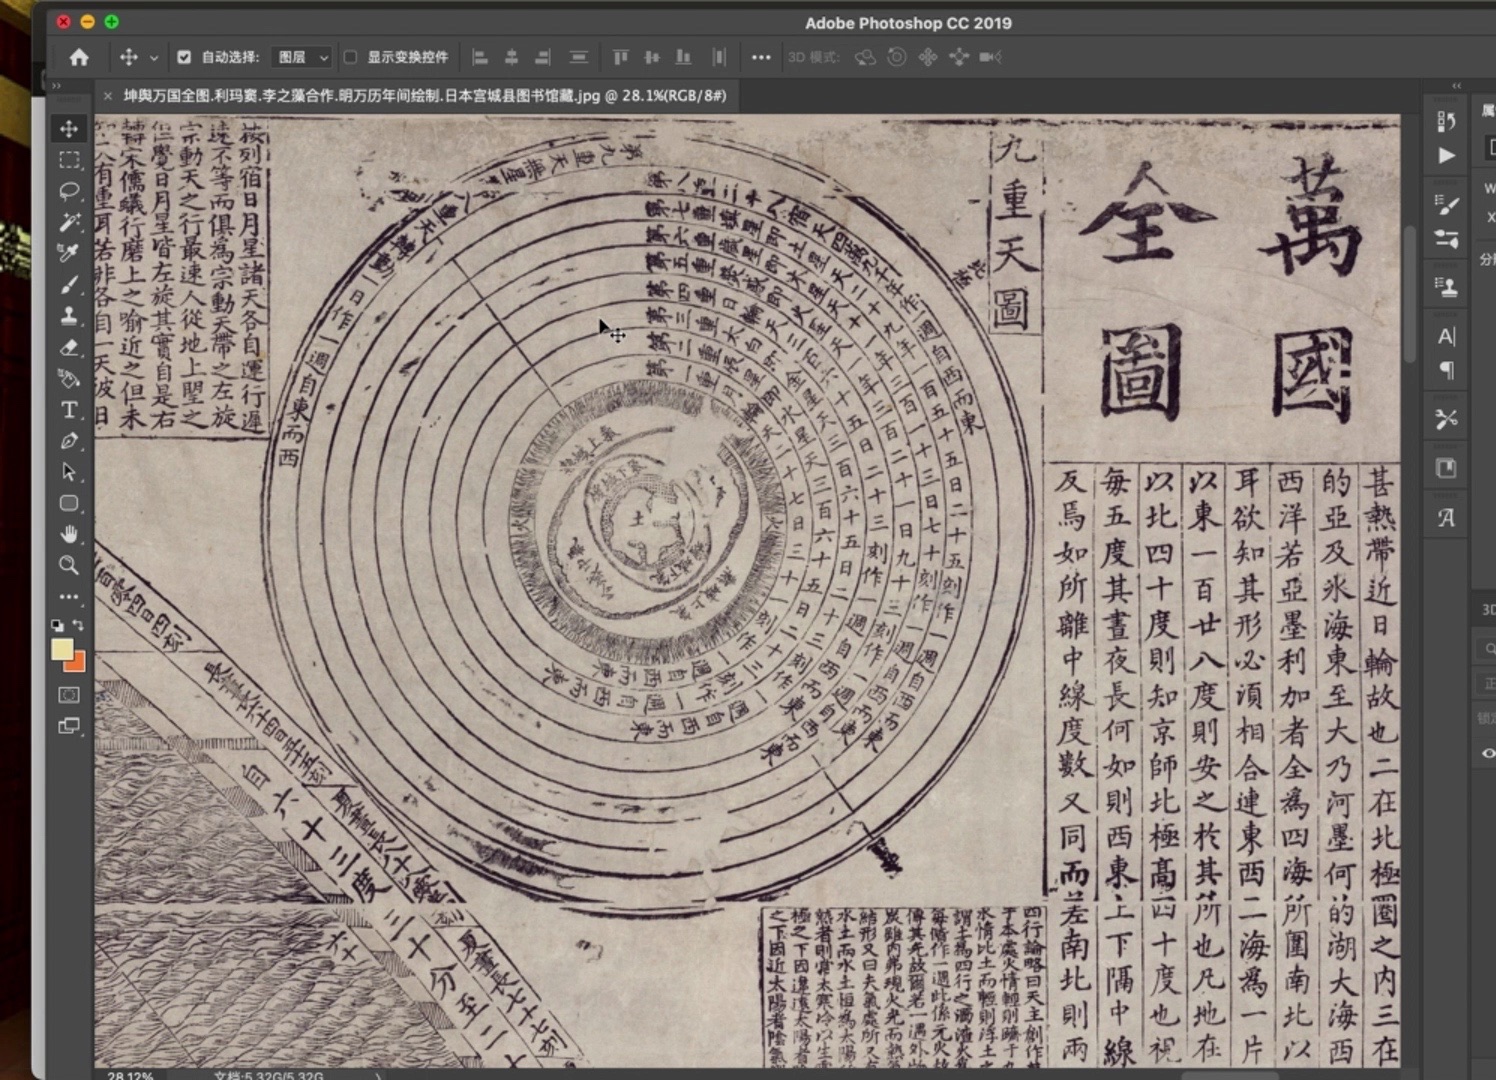This screenshot has width=1496, height=1080.
Task: Open the History panel icon
Action: pyautogui.click(x=1446, y=121)
